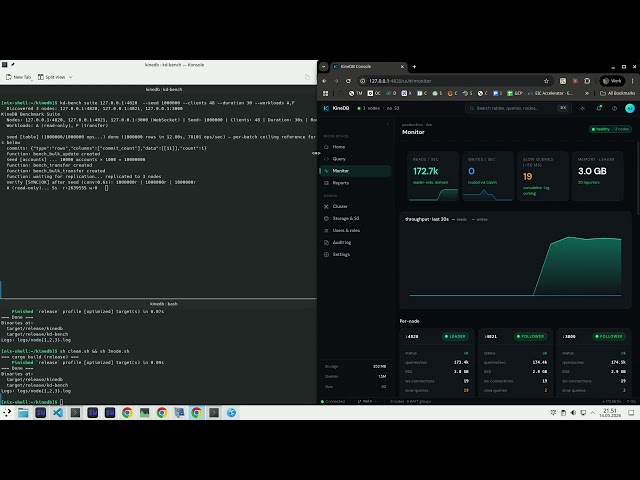Open Chrome three-dot menu
This screenshot has width=640, height=480.
[x=632, y=81]
